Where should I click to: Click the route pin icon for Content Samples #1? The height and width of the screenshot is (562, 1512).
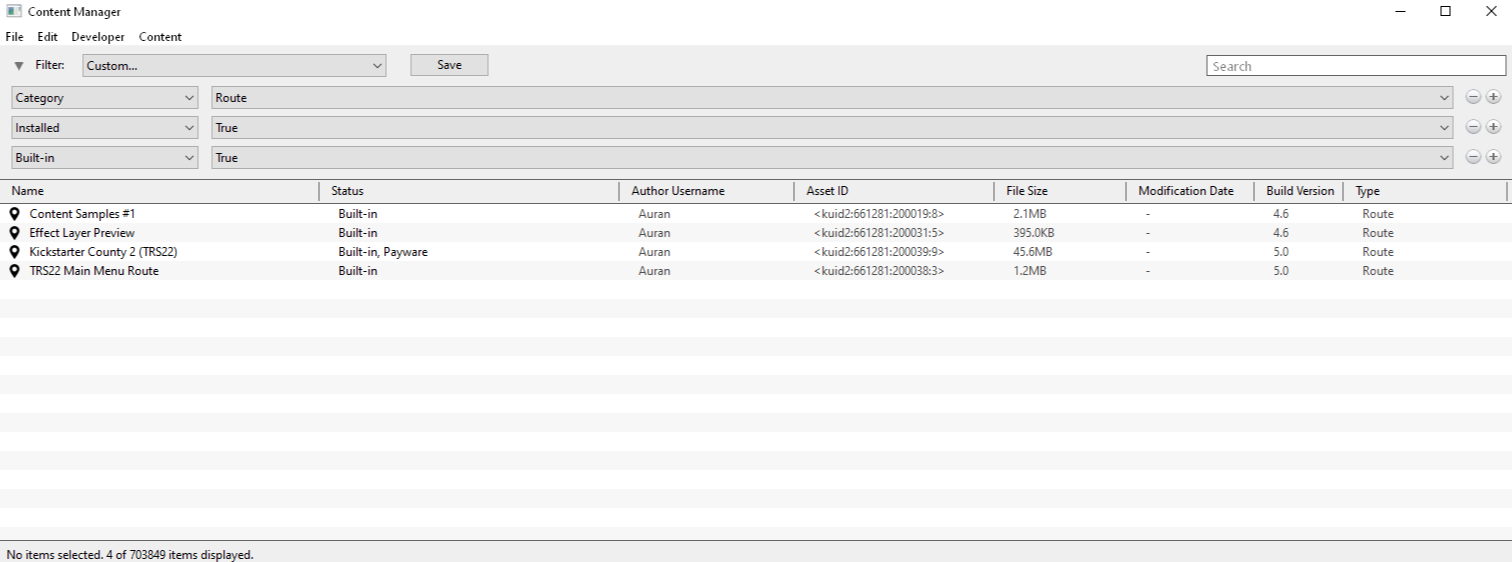pos(14,214)
